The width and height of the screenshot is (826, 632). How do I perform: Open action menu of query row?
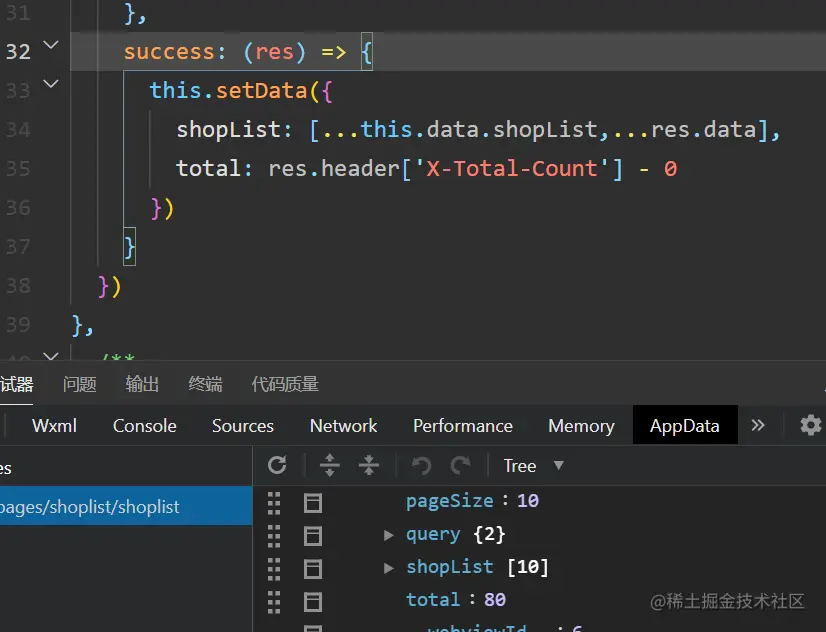click(x=312, y=536)
